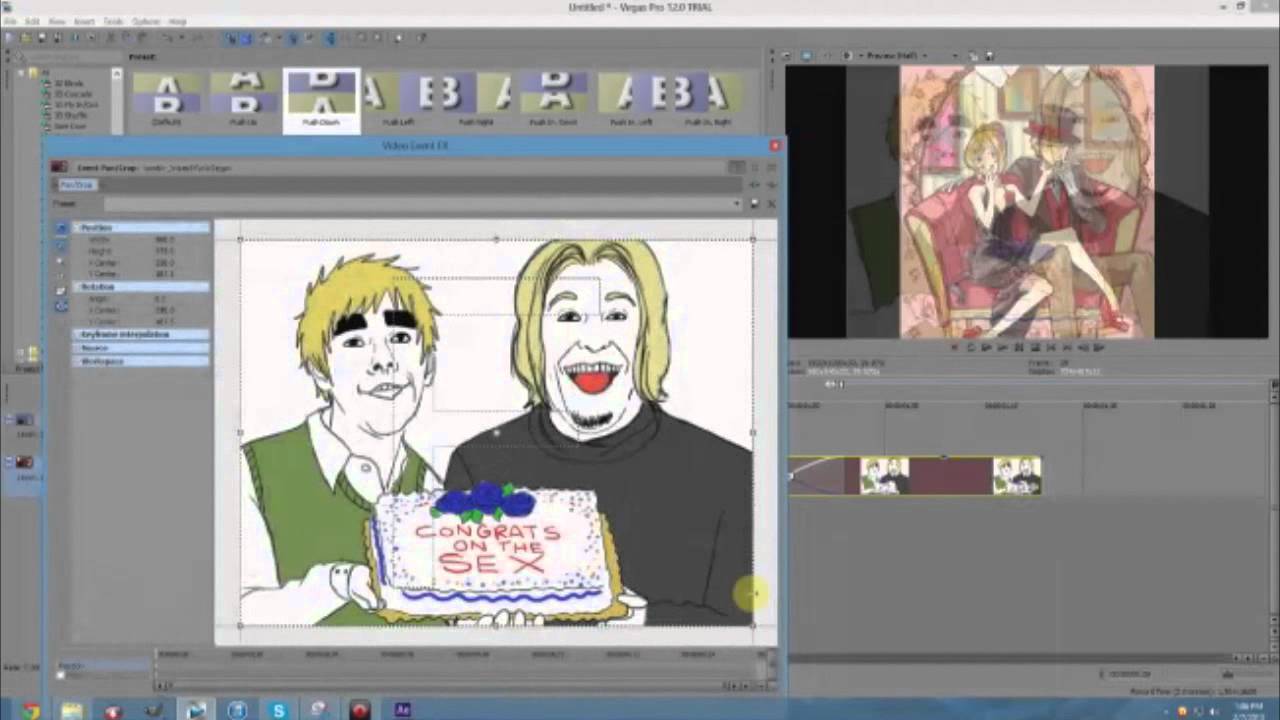Open Skype from the taskbar
This screenshot has height=720, width=1280.
coord(278,710)
